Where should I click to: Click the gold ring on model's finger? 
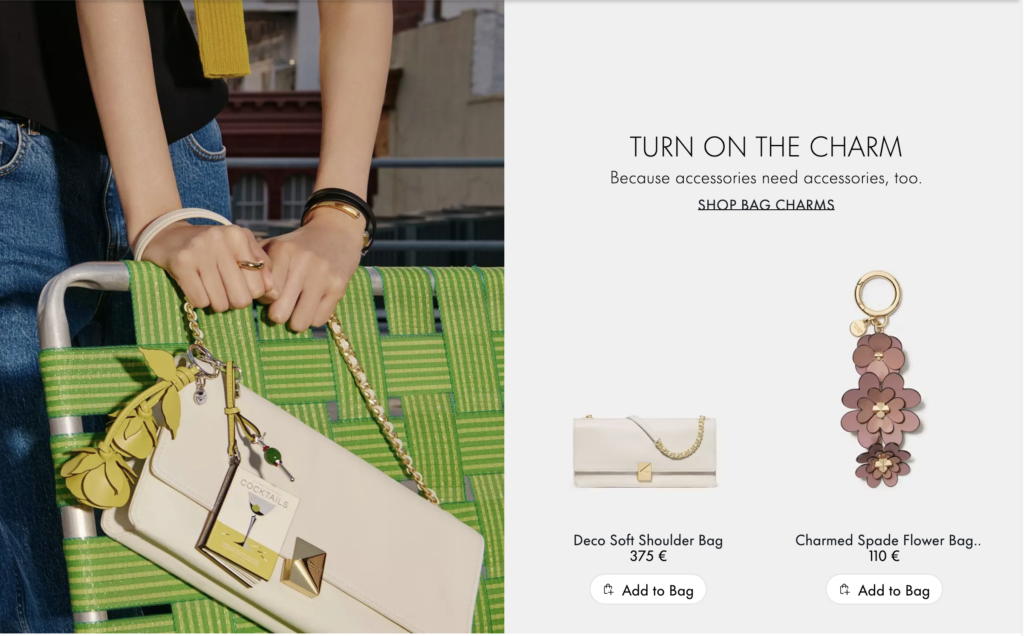(x=251, y=264)
